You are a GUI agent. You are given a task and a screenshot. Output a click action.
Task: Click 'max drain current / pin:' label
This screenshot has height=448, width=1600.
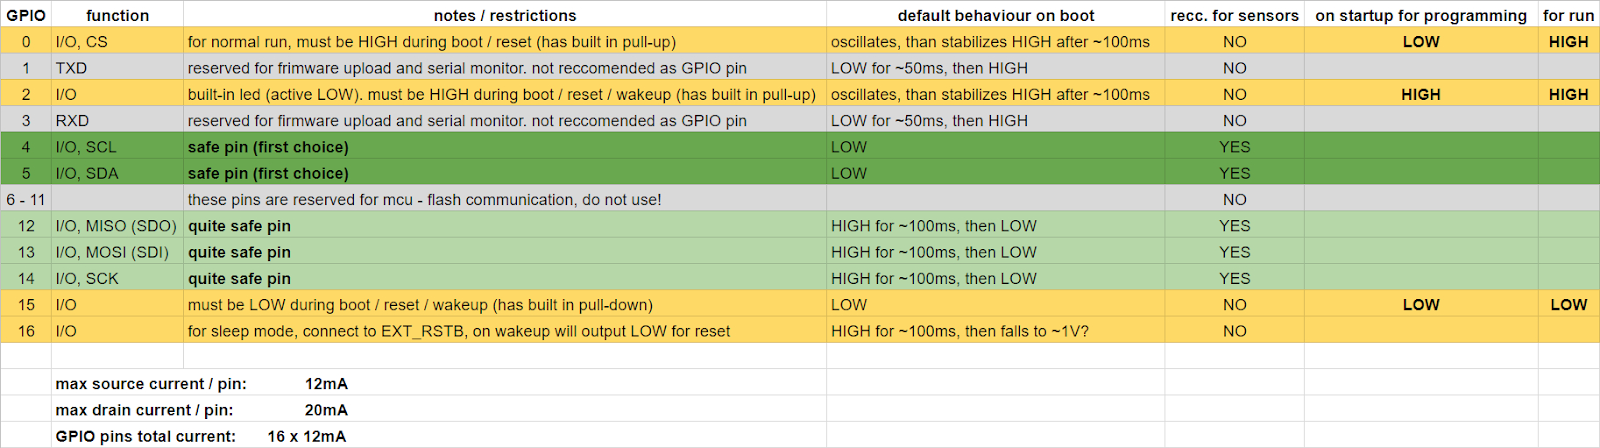(x=145, y=410)
